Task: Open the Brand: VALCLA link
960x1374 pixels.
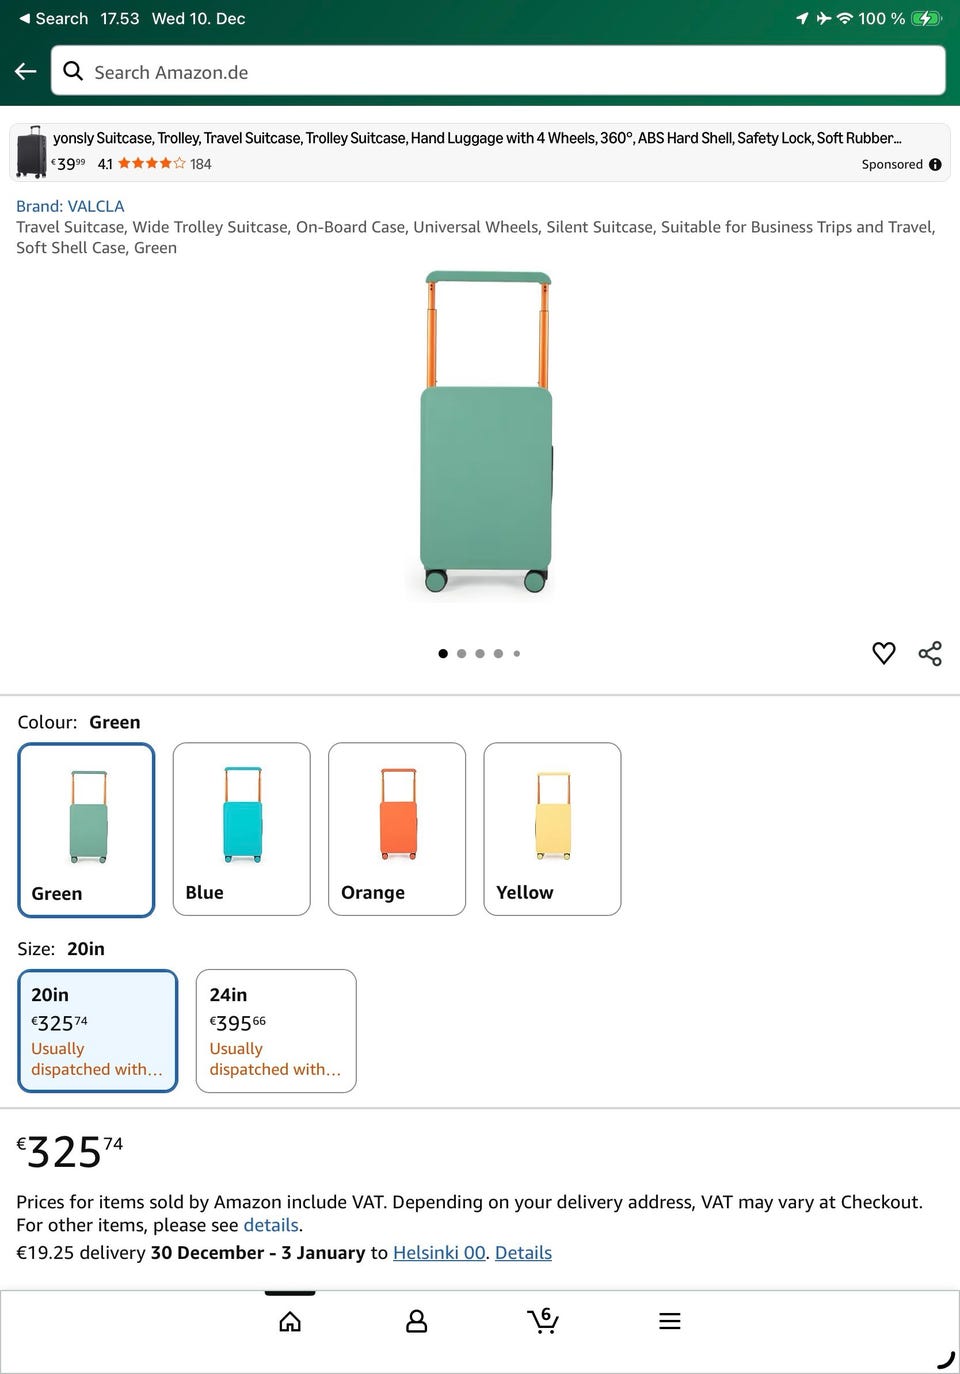Action: coord(70,206)
